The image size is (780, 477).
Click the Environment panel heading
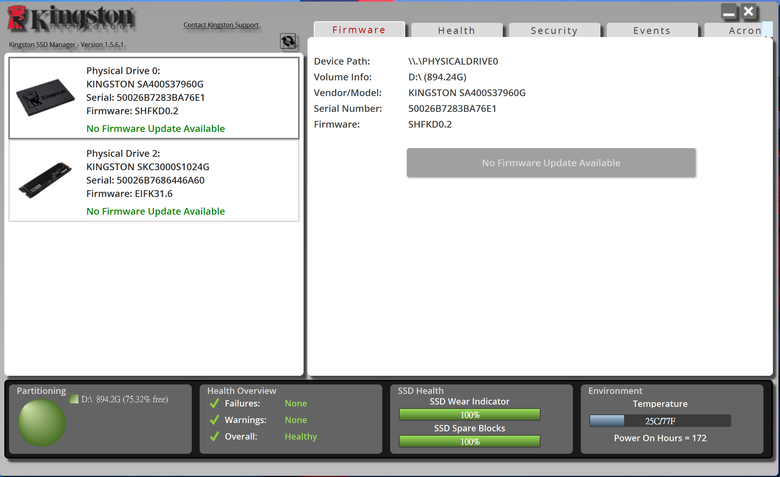[615, 390]
